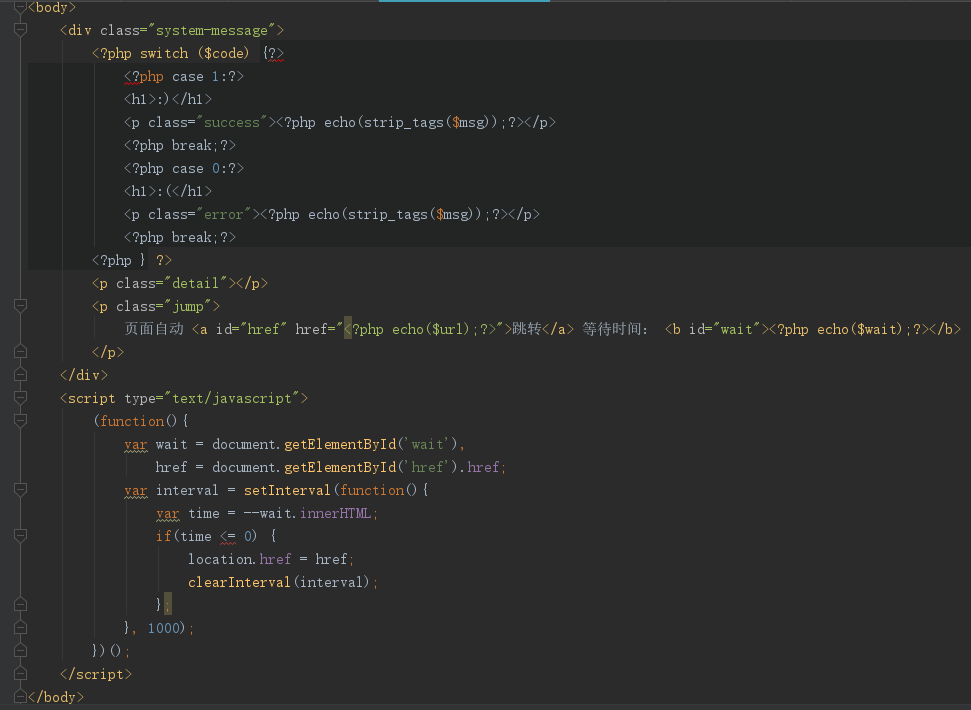Collapse the <script type="text/javascript"> block
This screenshot has width=971, height=710.
click(20, 398)
